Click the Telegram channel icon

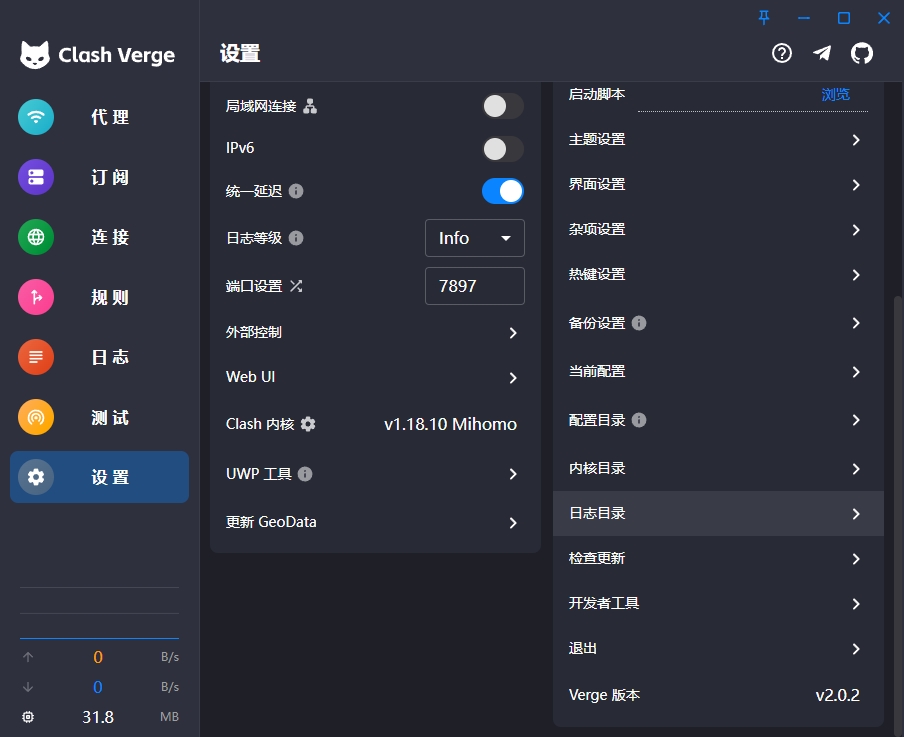coord(822,54)
